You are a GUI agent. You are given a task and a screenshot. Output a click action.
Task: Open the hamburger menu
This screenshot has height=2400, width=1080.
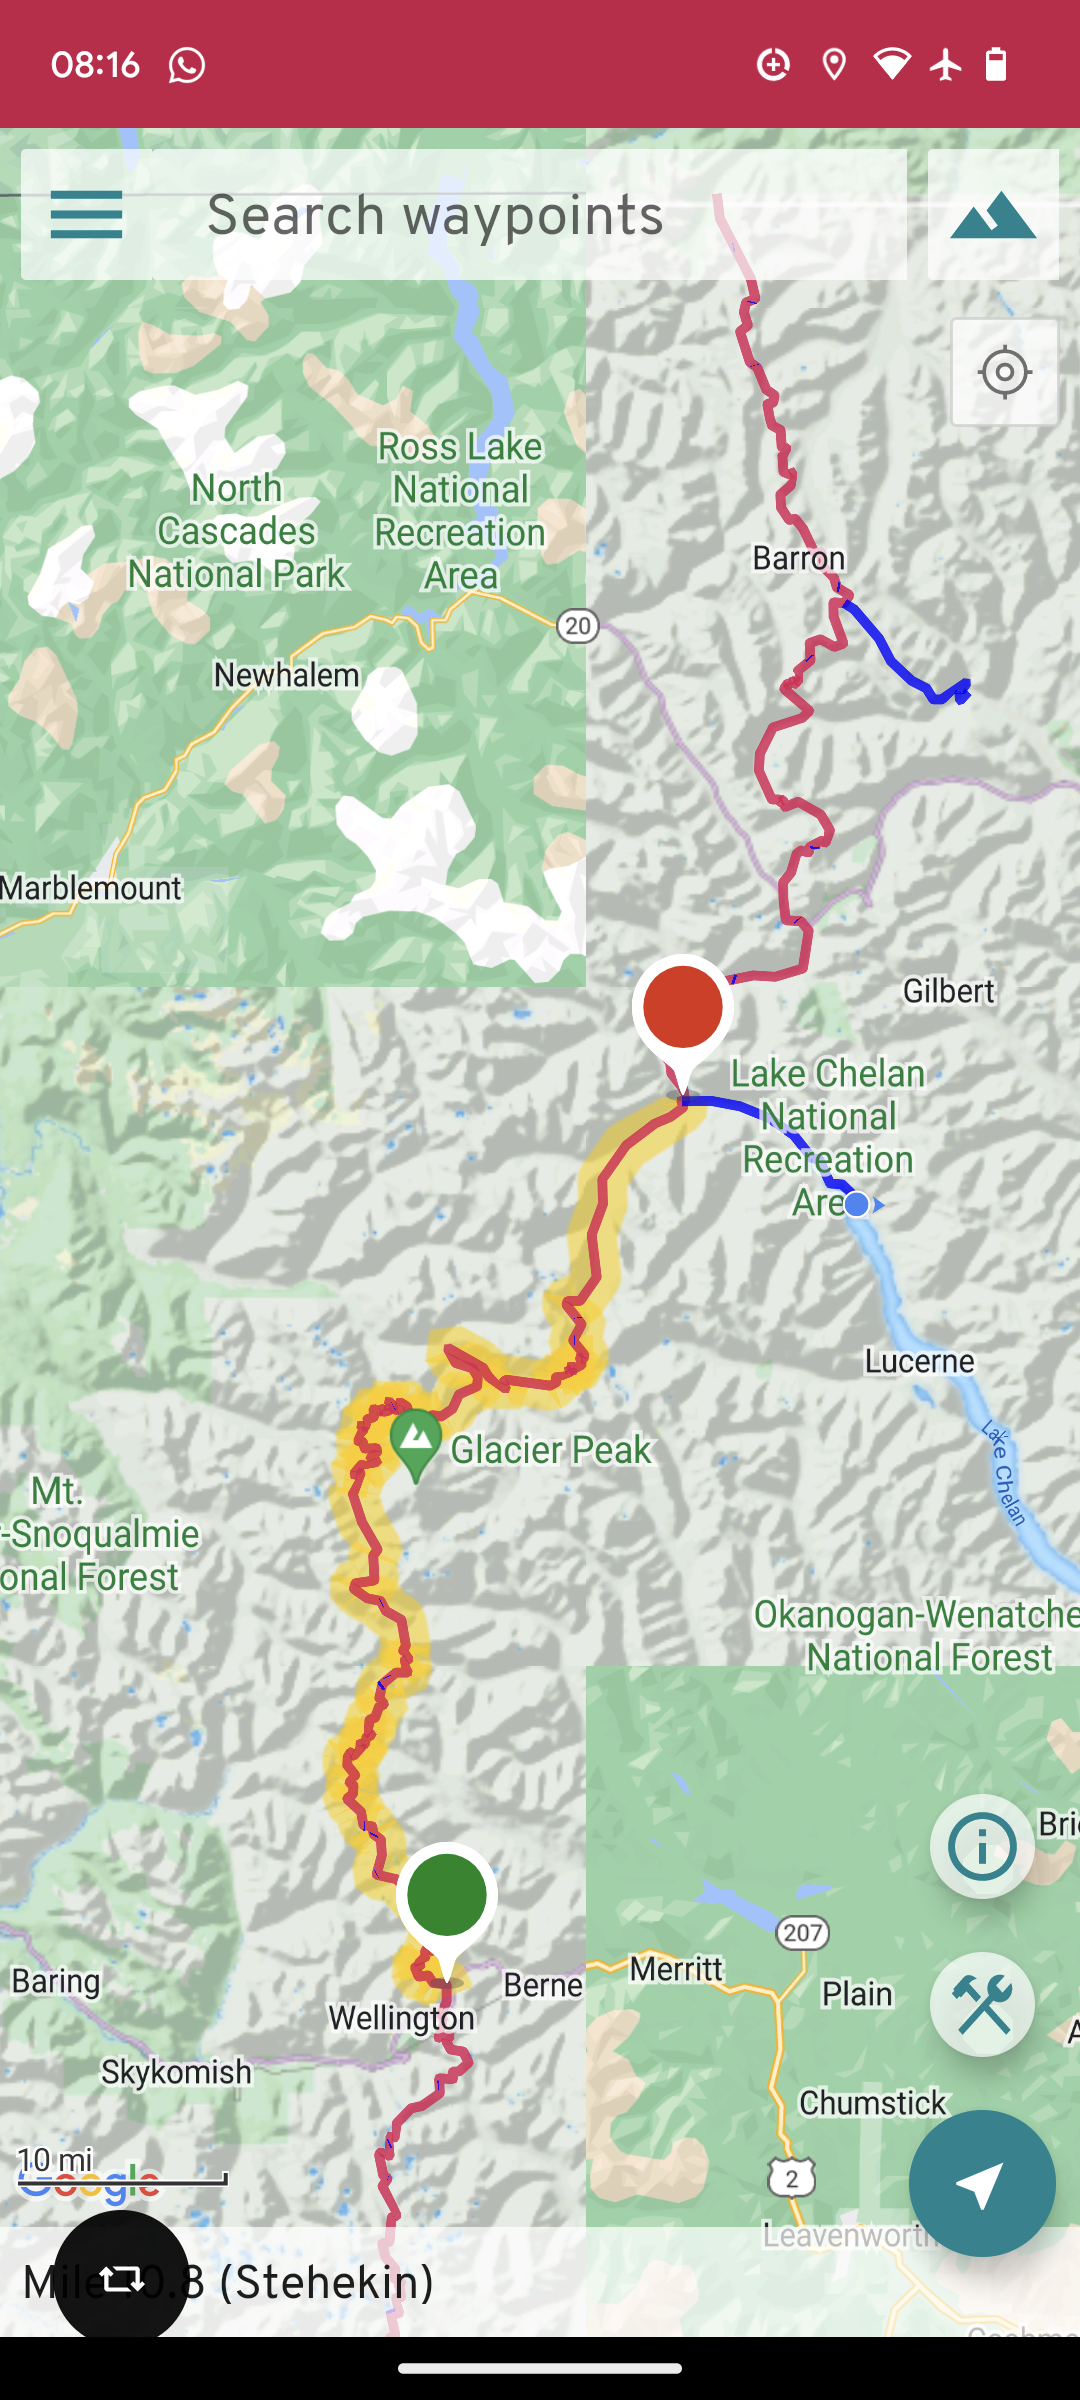86,215
